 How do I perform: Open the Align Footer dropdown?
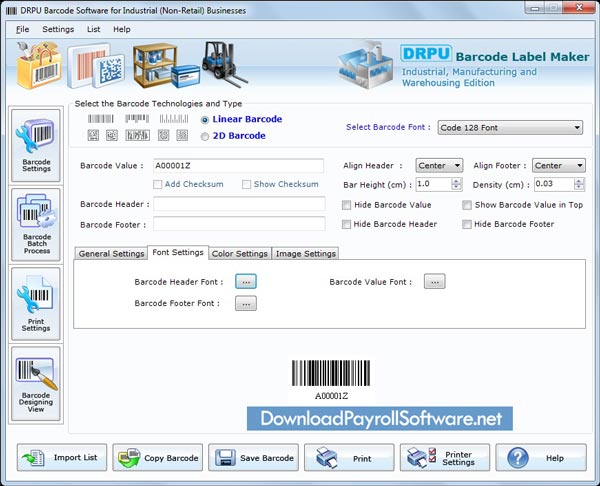click(x=558, y=166)
